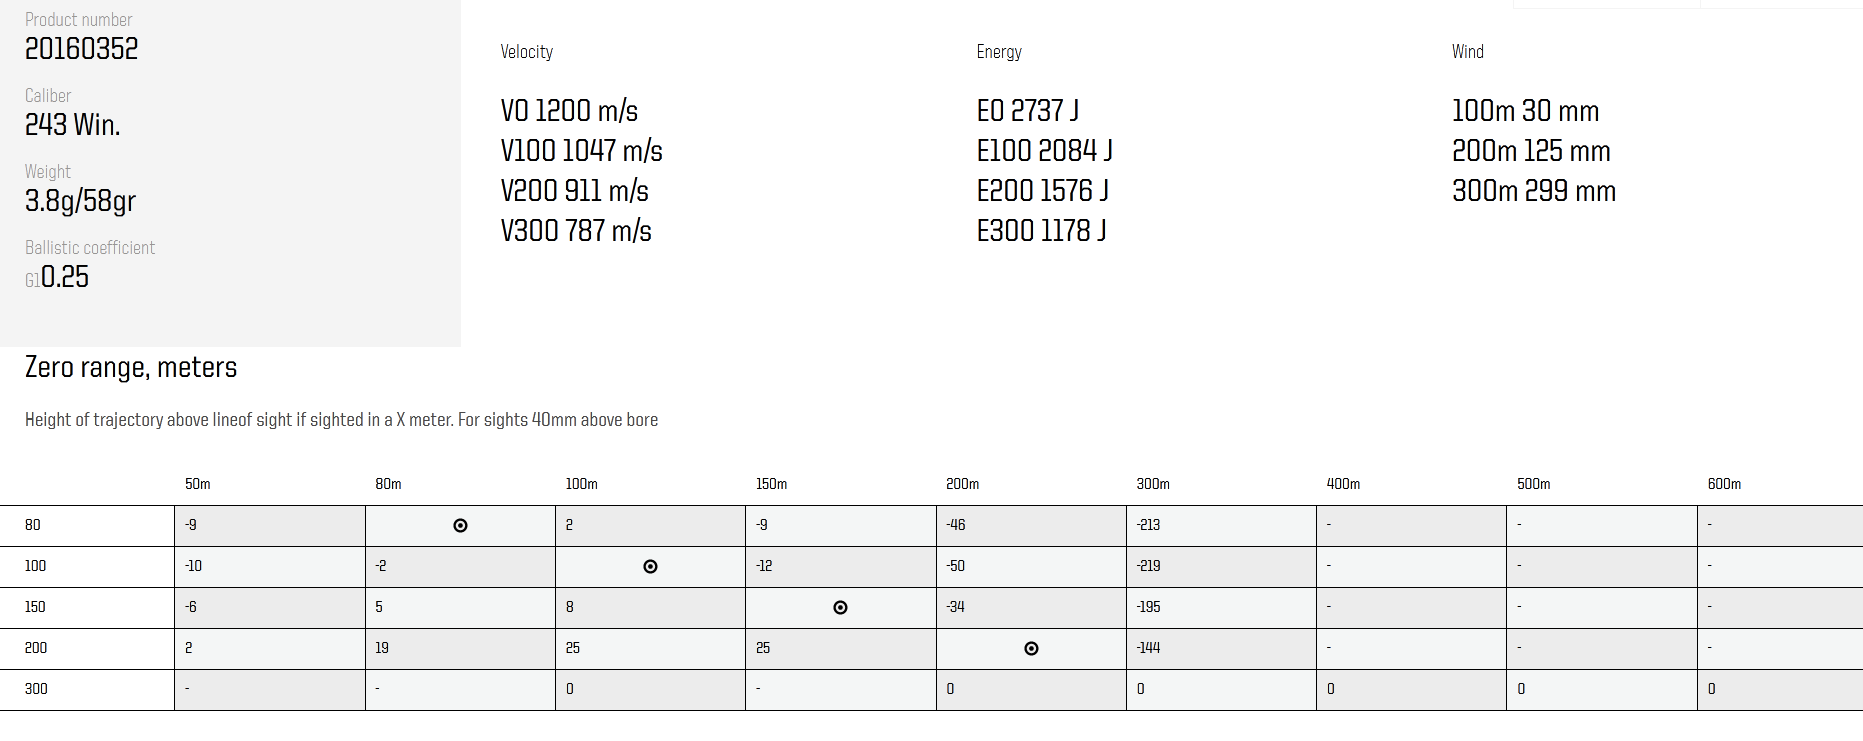Click the 3.8g/58gr weight value
The width and height of the screenshot is (1863, 741).
click(x=80, y=201)
